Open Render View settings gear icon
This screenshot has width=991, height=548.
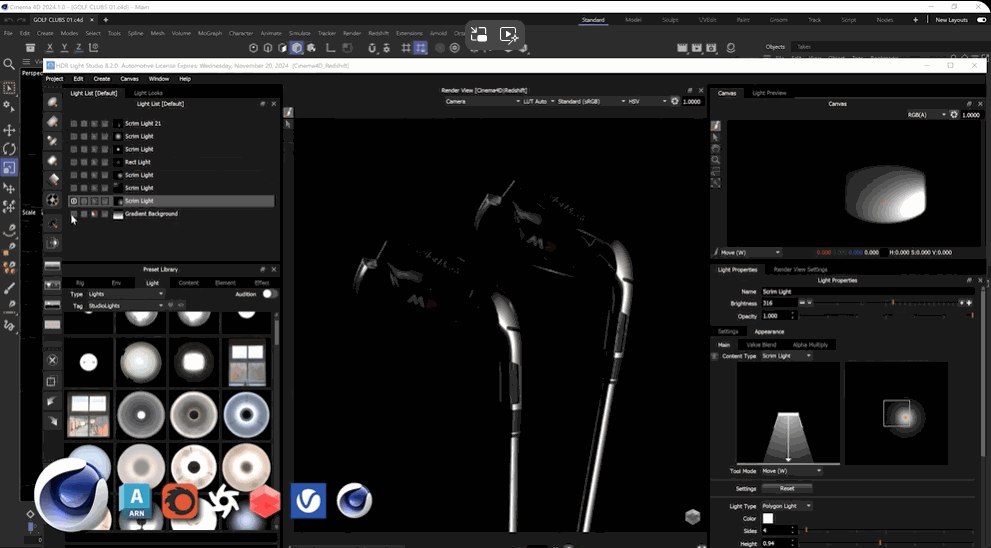[675, 101]
